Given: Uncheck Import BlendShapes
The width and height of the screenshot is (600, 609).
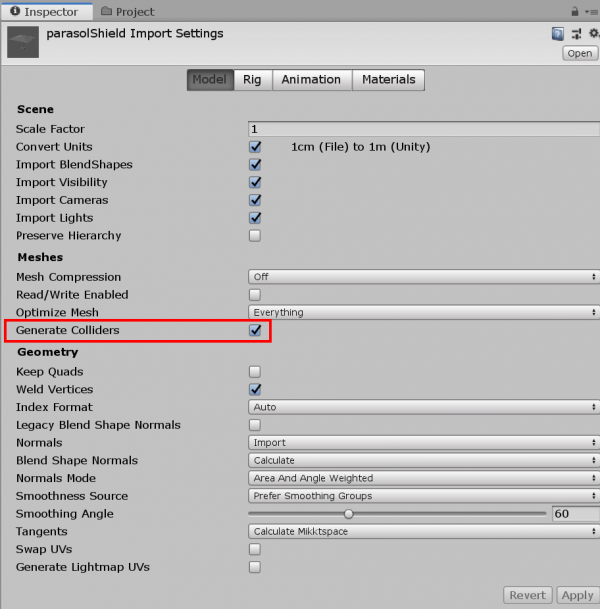Looking at the screenshot, I should (x=255, y=165).
